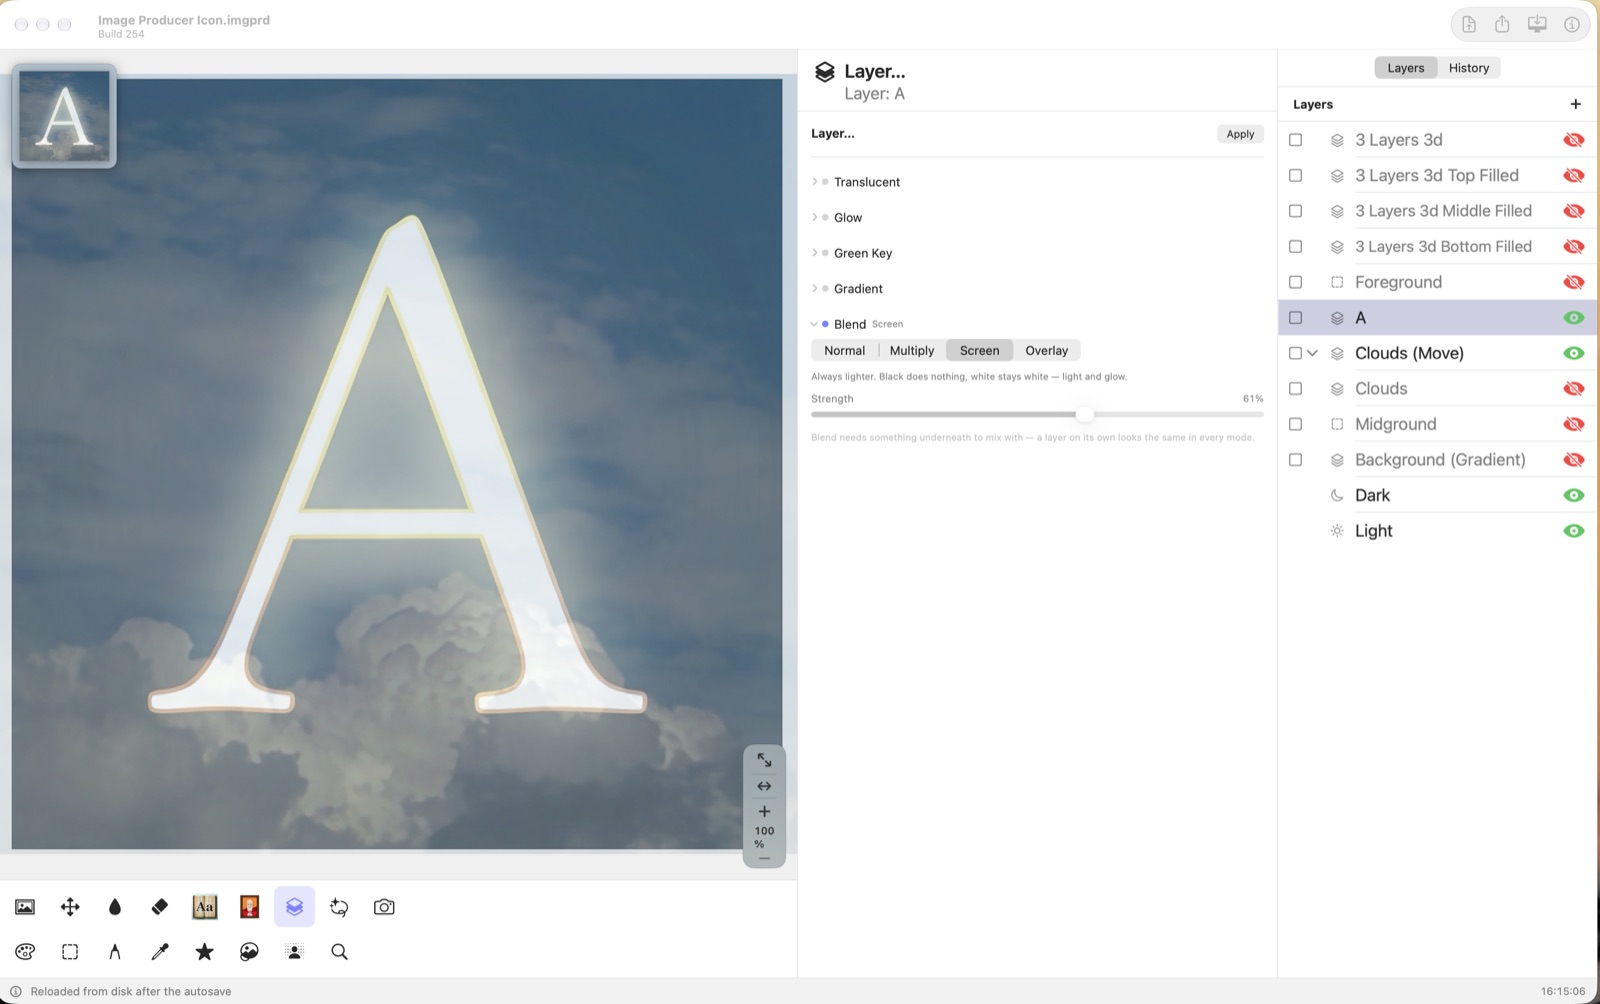The height and width of the screenshot is (1004, 1600).
Task: Zoom in with the plus button
Action: 764,811
